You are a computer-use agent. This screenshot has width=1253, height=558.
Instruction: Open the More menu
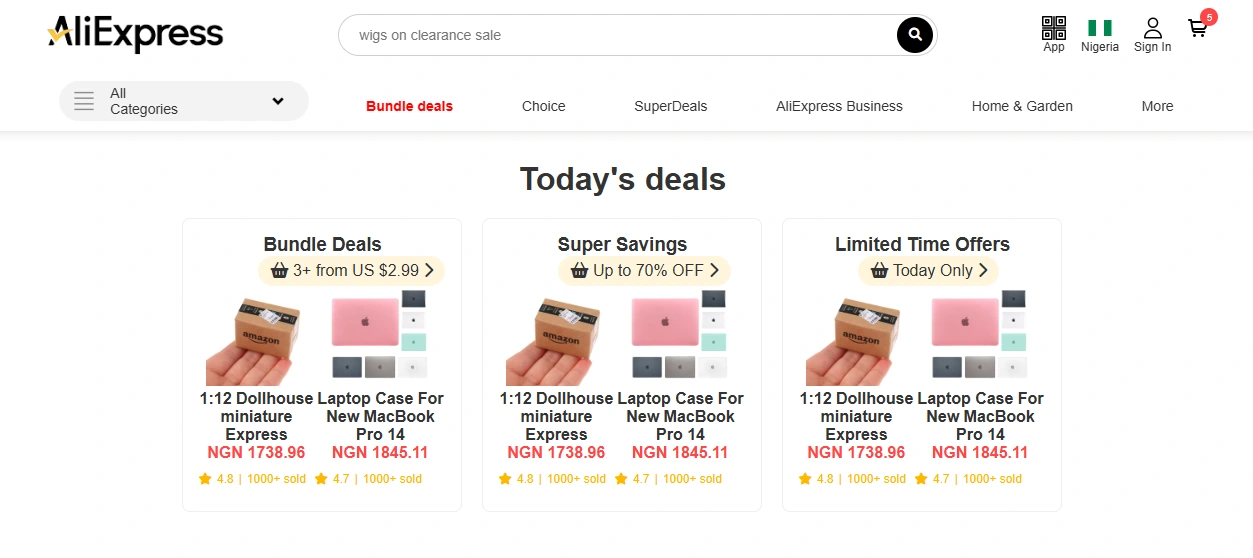coord(1157,106)
